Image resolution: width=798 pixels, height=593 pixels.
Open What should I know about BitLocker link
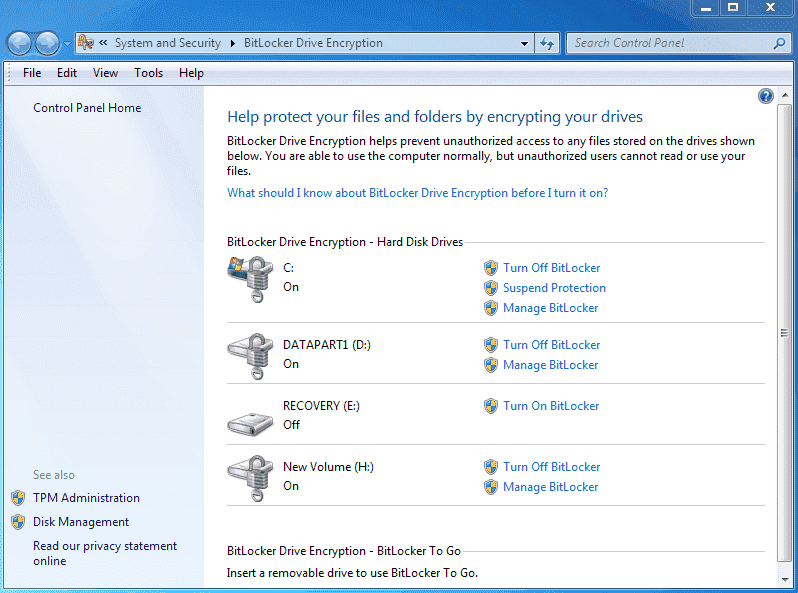point(417,193)
